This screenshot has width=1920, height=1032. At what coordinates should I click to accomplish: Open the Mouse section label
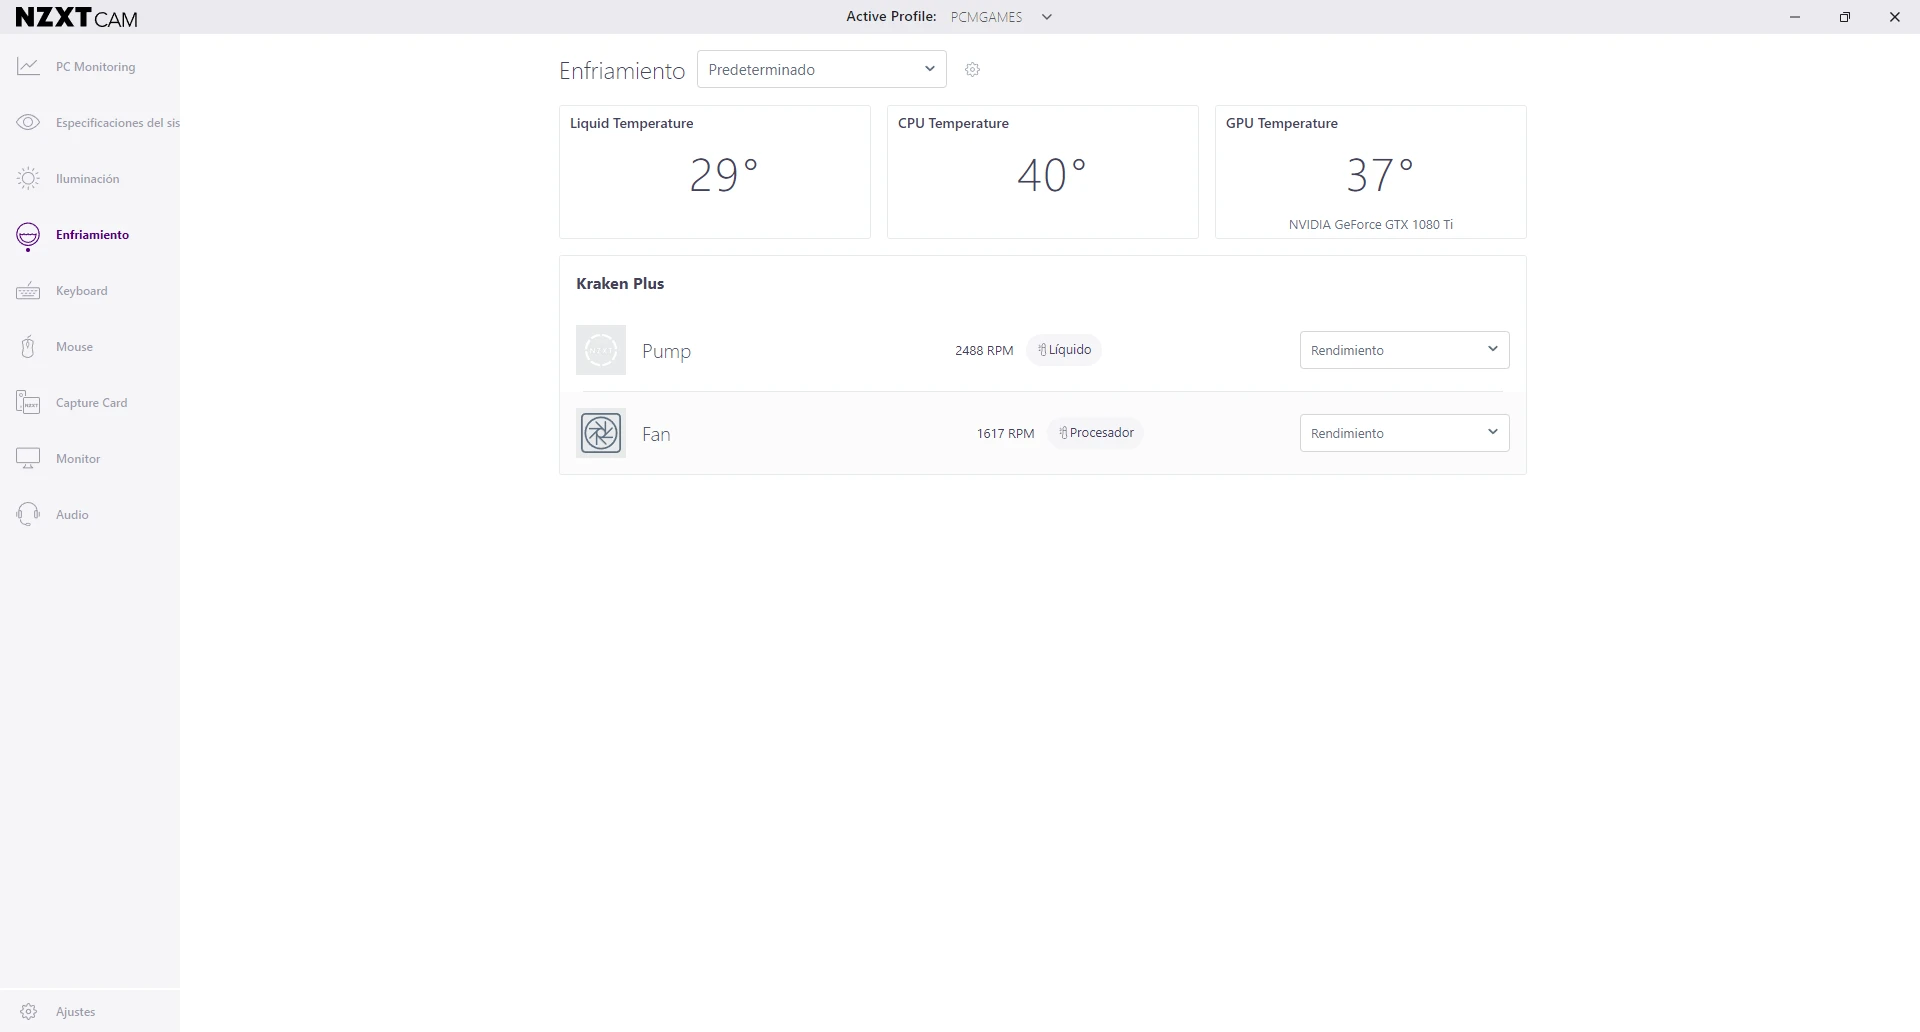point(75,347)
